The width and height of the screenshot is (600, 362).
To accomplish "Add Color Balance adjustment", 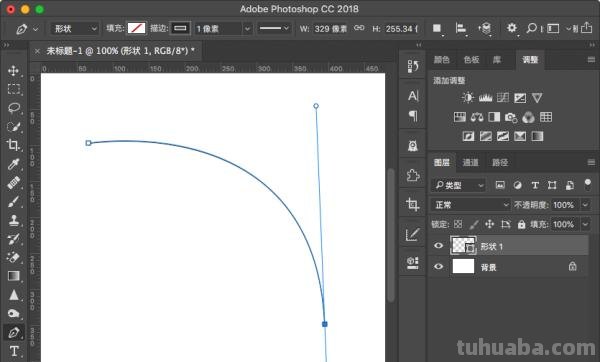I will pyautogui.click(x=477, y=117).
